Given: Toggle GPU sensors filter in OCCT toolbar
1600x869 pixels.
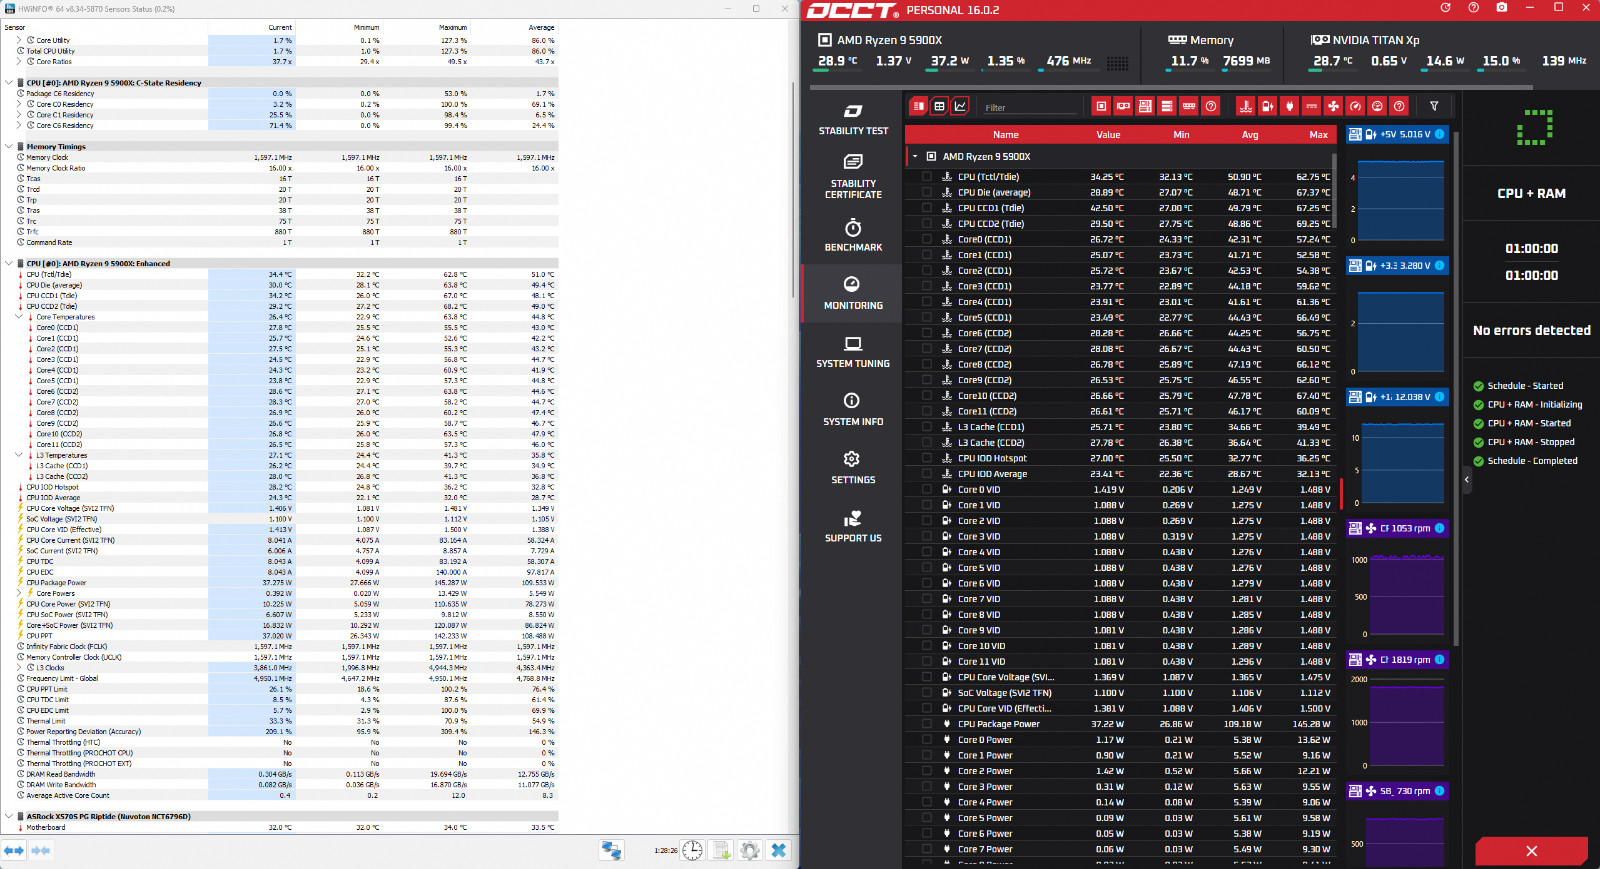Looking at the screenshot, I should click(1123, 106).
